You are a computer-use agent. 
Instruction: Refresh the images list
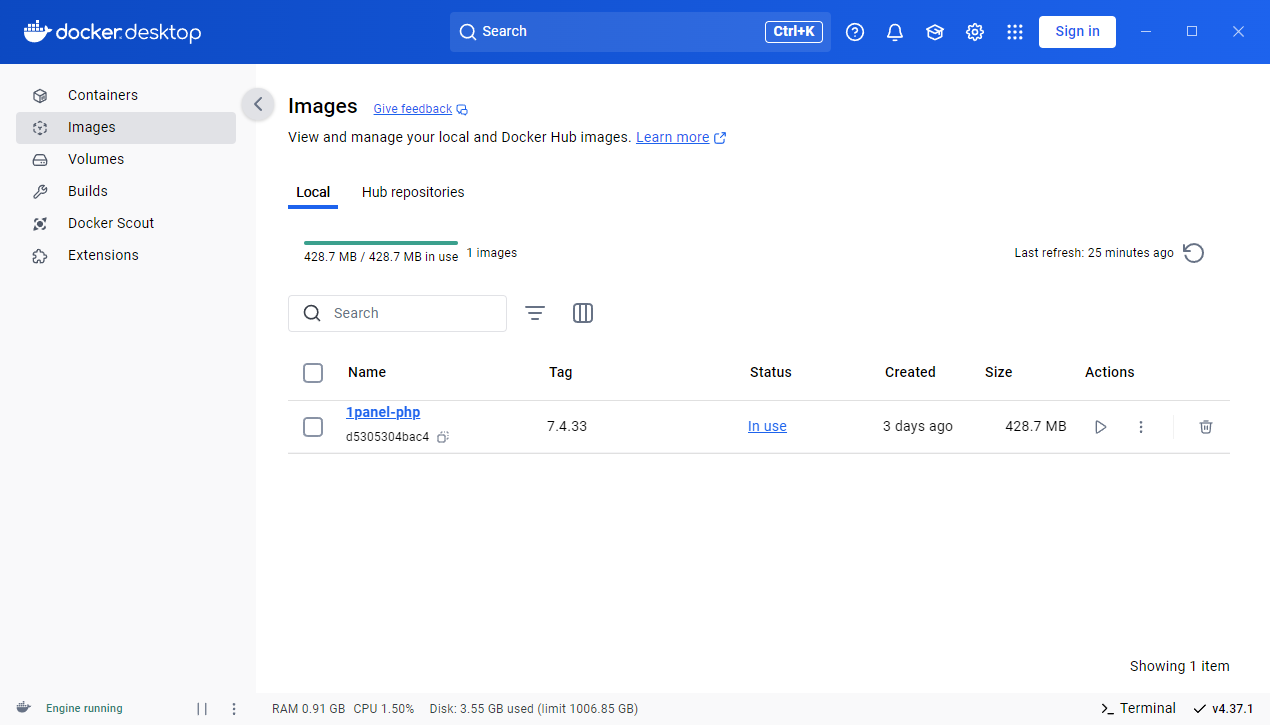tap(1193, 253)
